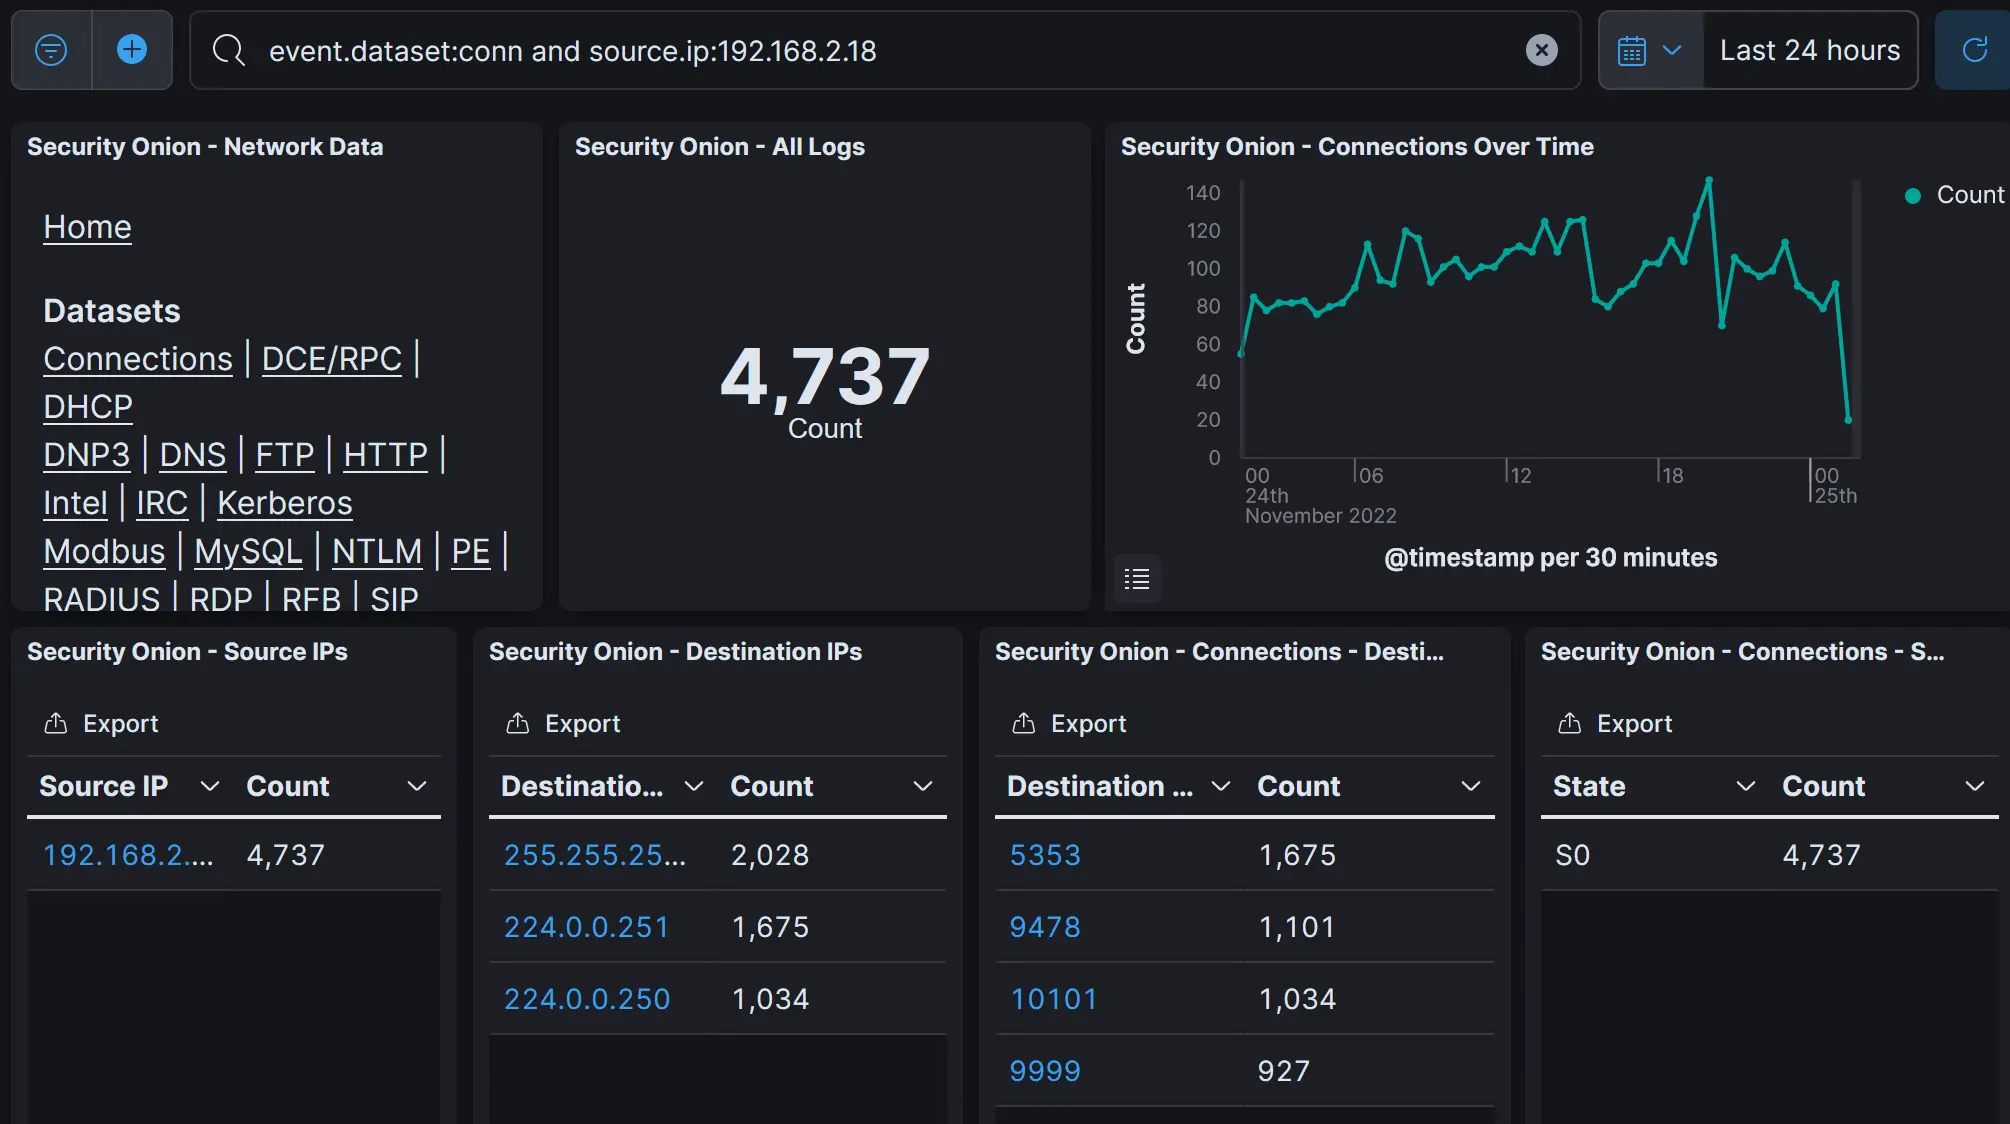Export the Destination IPs table
Viewport: 2010px width, 1124px height.
563,723
